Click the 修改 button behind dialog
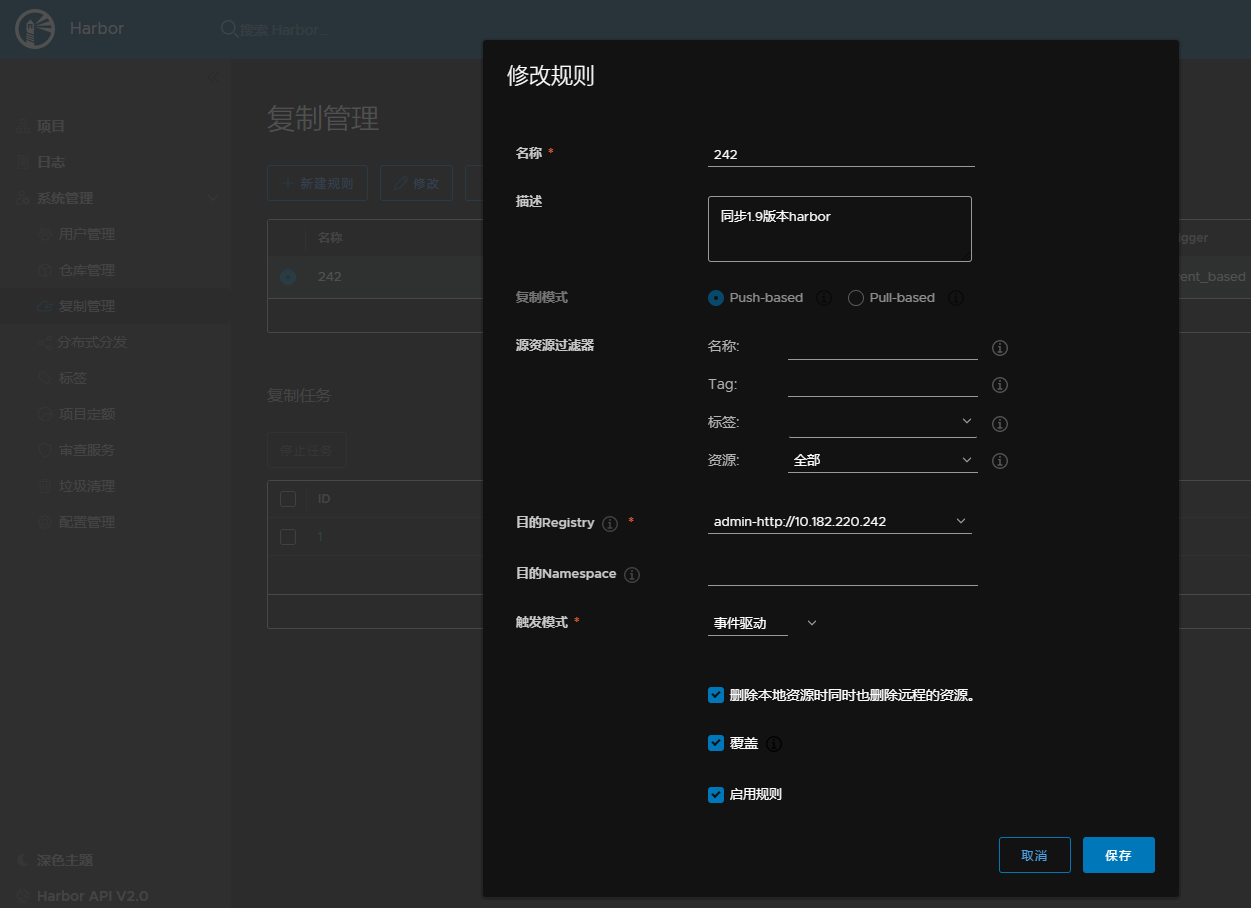 [417, 184]
